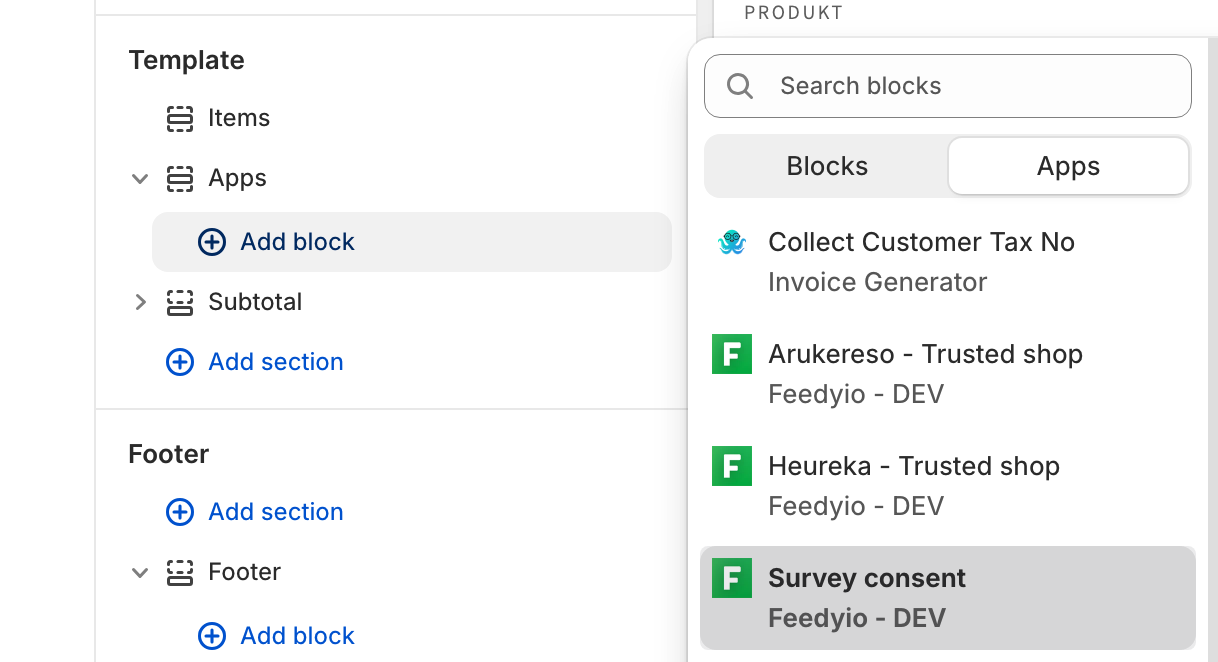The image size is (1218, 662).
Task: Add block under the Footer section
Action: tap(278, 636)
